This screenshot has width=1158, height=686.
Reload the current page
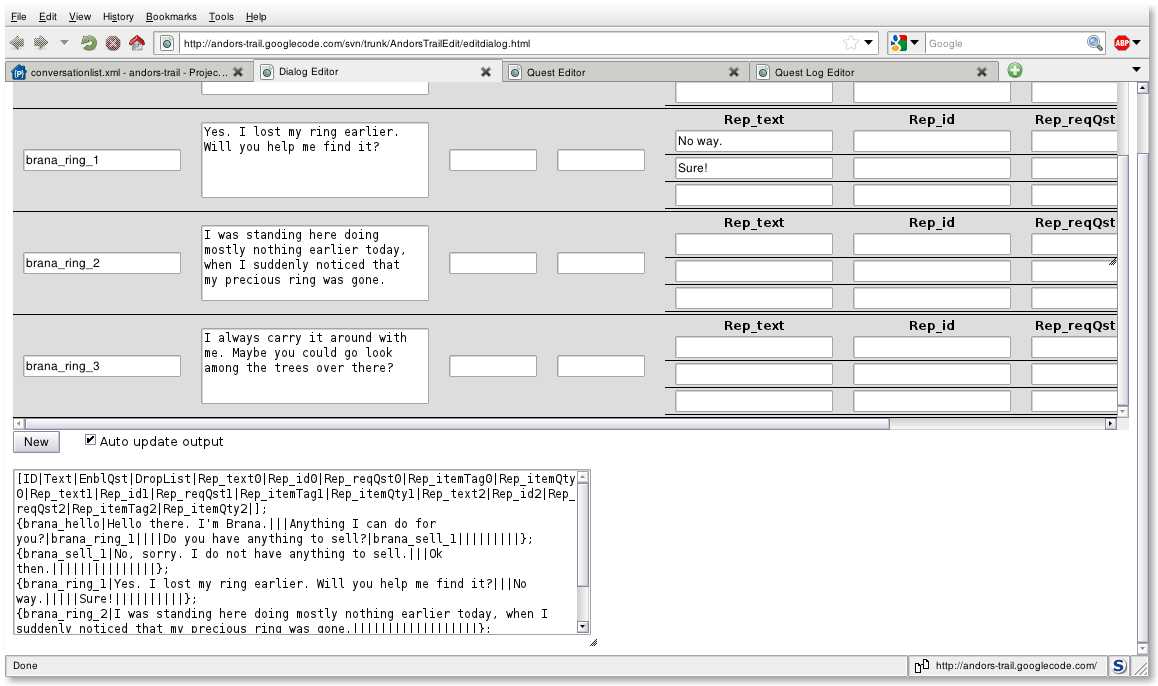(89, 43)
